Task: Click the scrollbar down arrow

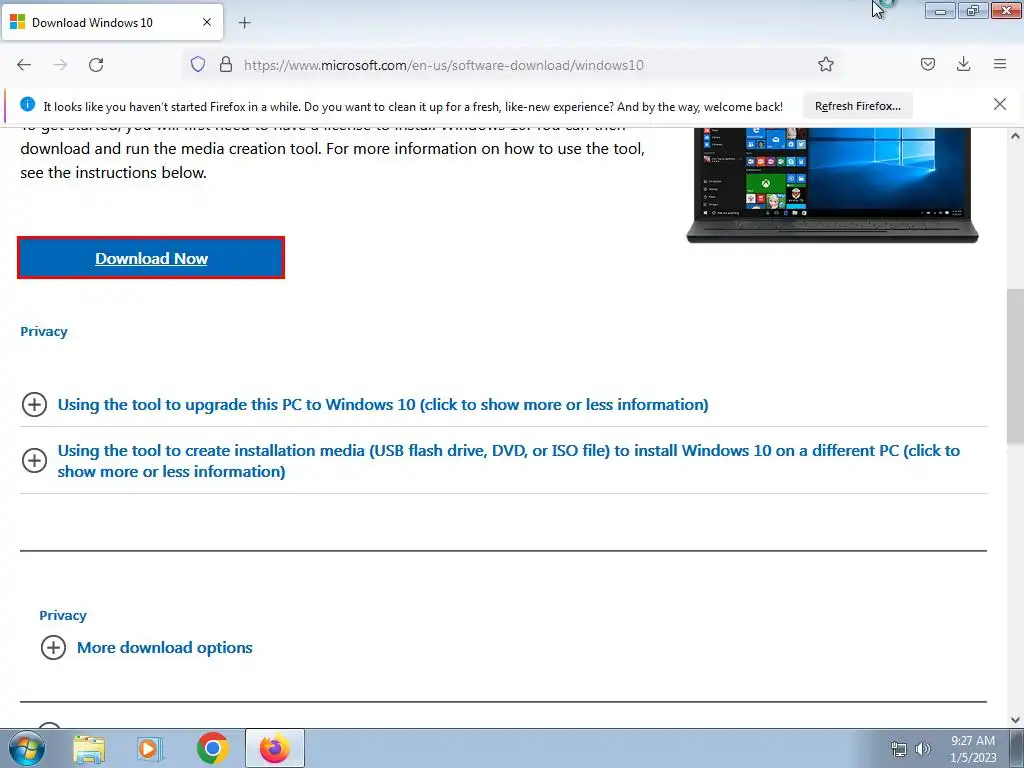Action: coord(1015,720)
